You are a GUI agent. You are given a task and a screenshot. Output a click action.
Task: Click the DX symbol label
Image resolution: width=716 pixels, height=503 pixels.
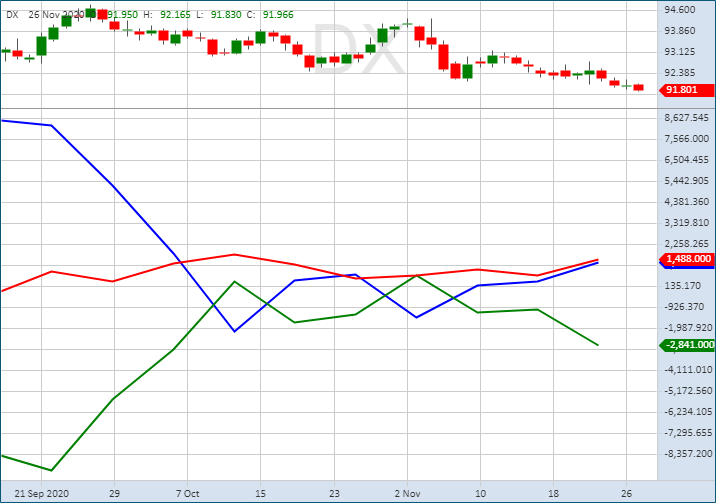[12, 15]
